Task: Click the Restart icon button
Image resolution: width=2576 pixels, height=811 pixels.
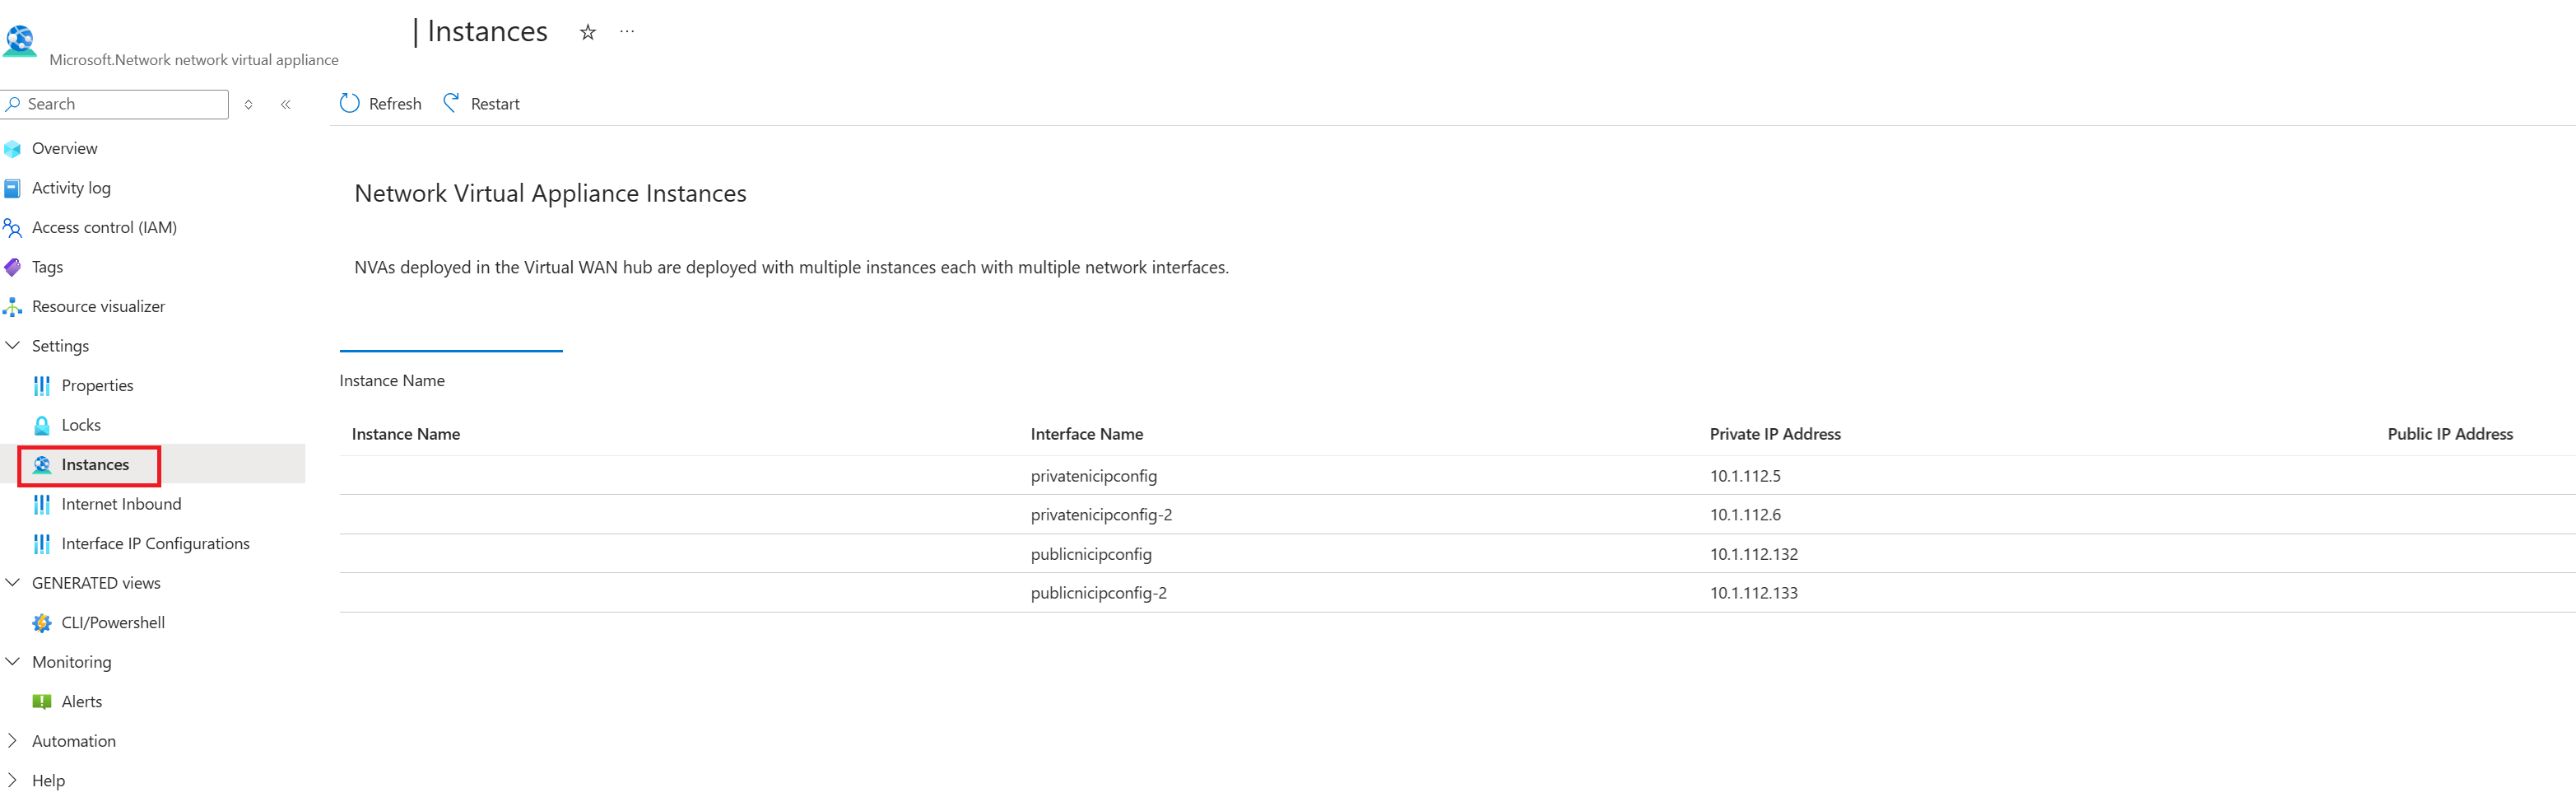Action: 452,103
